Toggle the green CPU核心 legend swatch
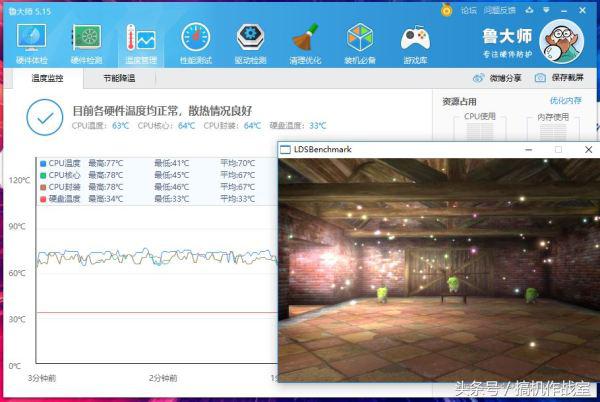 click(43, 176)
